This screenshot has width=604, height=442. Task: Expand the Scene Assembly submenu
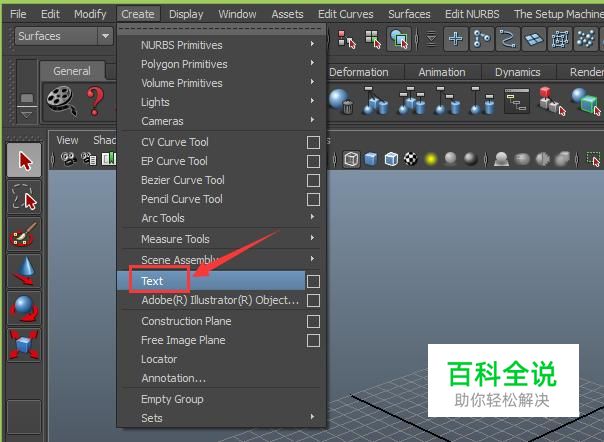click(x=222, y=260)
